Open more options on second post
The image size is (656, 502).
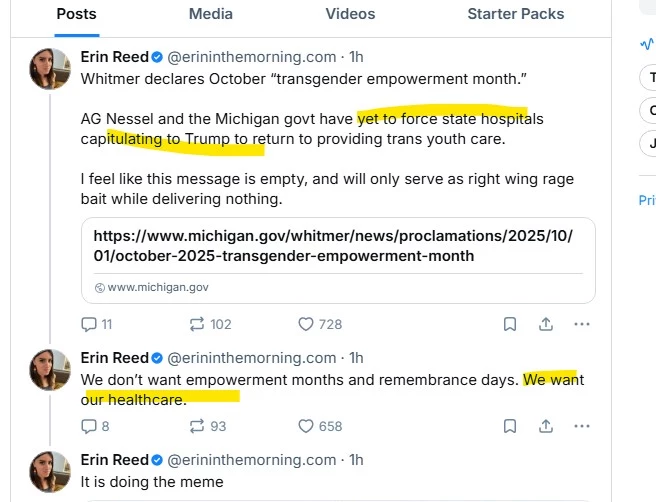[582, 426]
